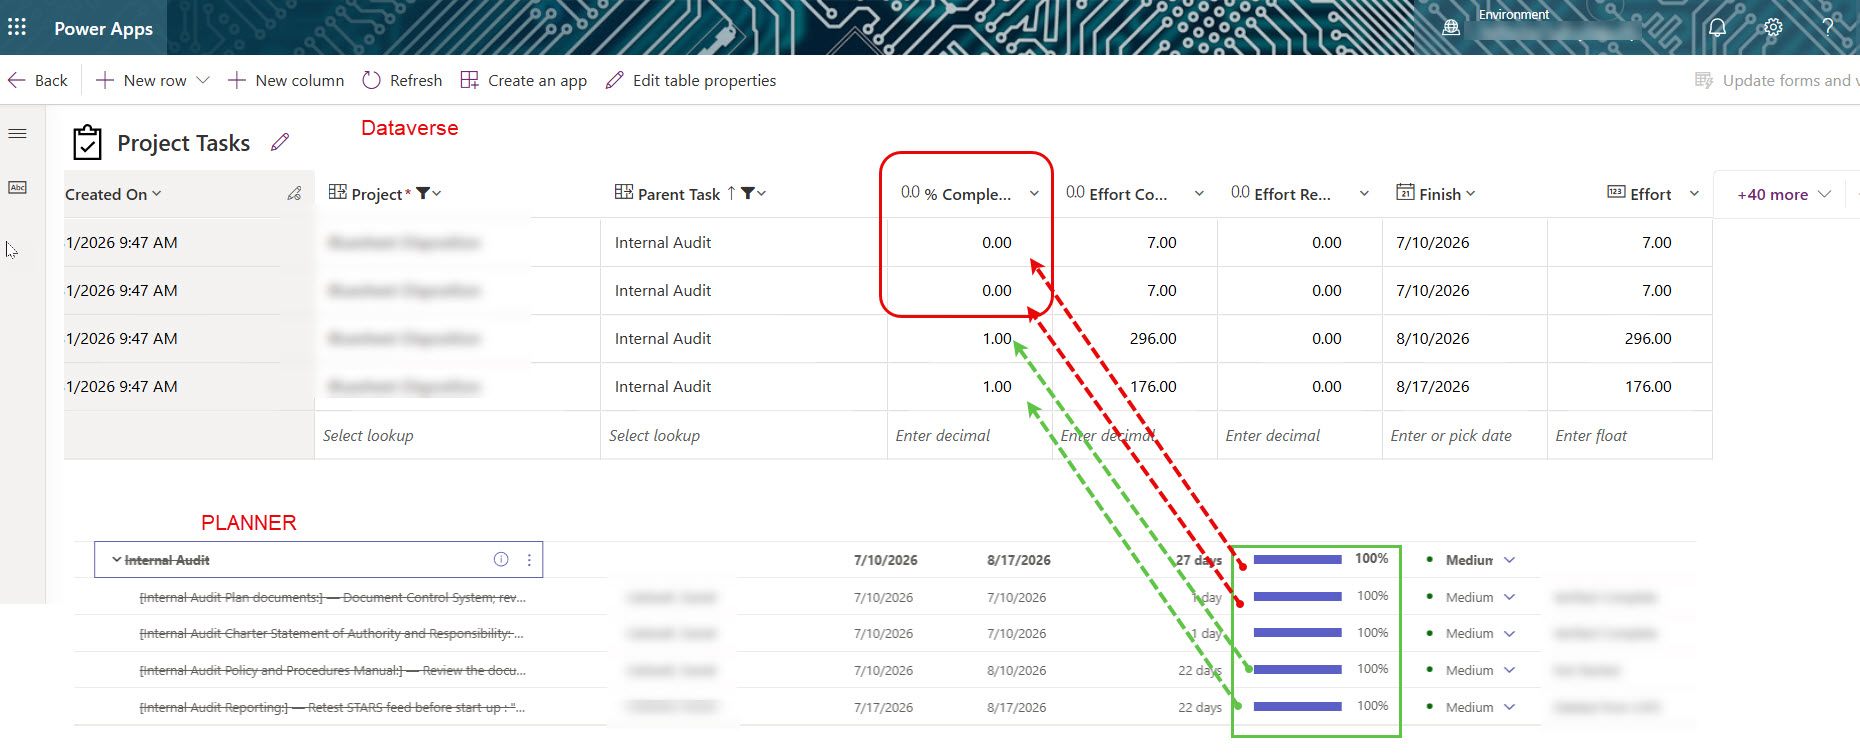The height and width of the screenshot is (756, 1860).
Task: Open priority dropdown on the Internal Audit summary row
Action: [x=1509, y=560]
